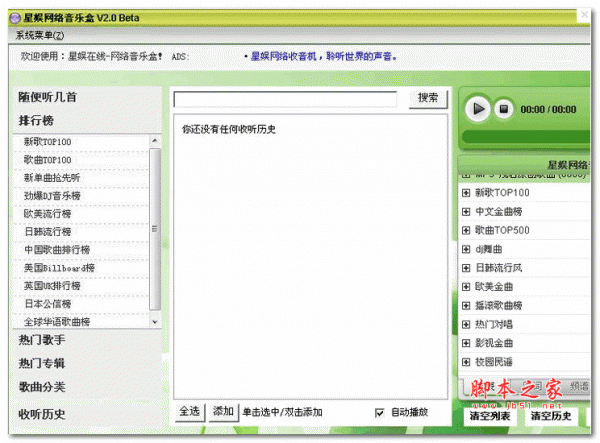This screenshot has height=443, width=600.
Task: Expand the 新歌TOP100 tree node
Action: pyautogui.click(x=466, y=193)
